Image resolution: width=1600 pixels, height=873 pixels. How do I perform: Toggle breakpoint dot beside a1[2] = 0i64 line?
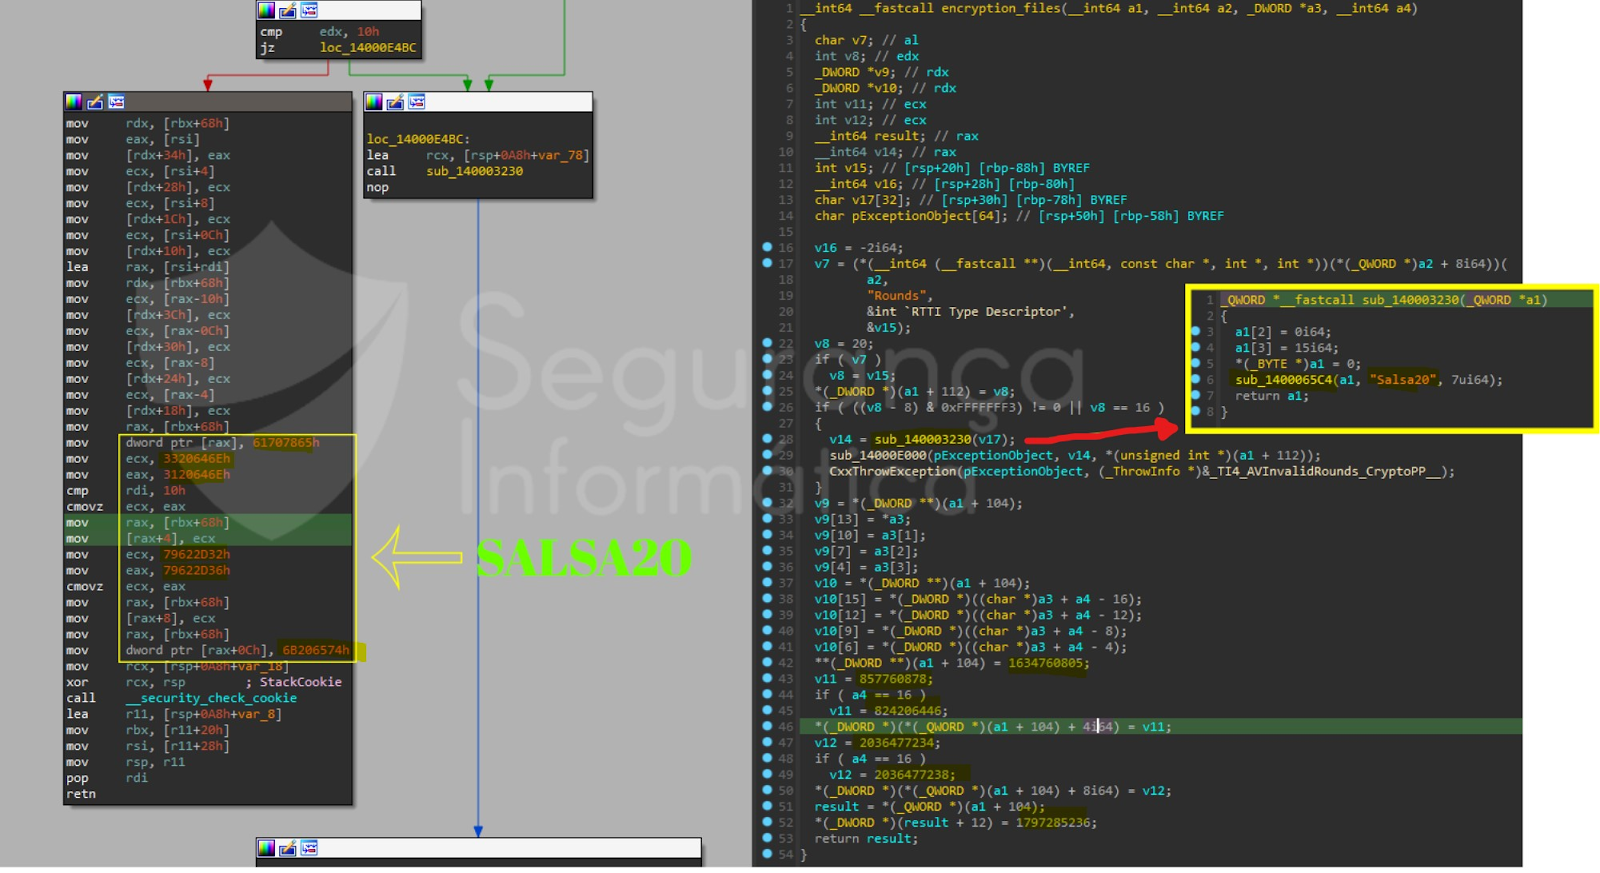click(1195, 331)
